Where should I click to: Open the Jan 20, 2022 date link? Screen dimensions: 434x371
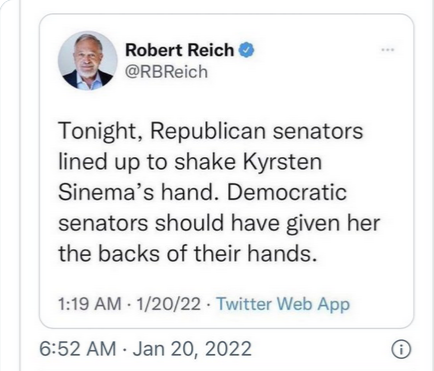coord(192,349)
